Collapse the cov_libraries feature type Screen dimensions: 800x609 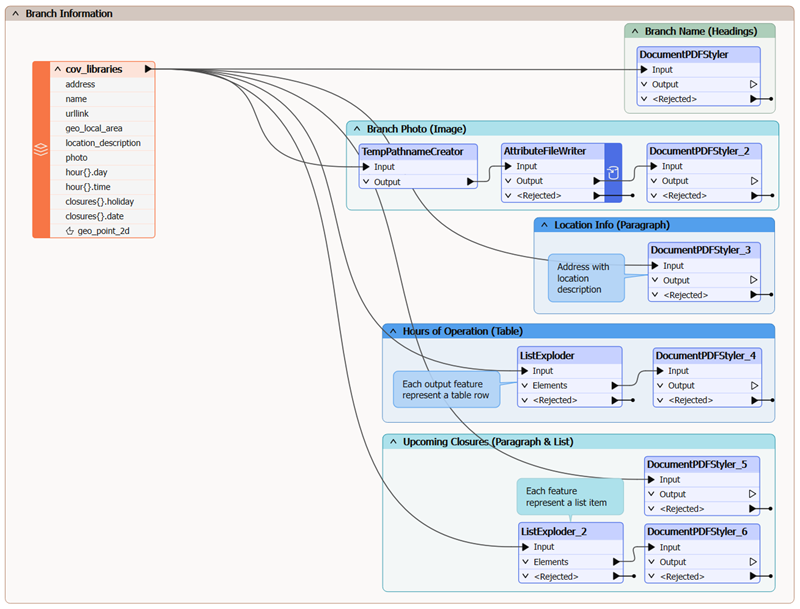(x=58, y=69)
